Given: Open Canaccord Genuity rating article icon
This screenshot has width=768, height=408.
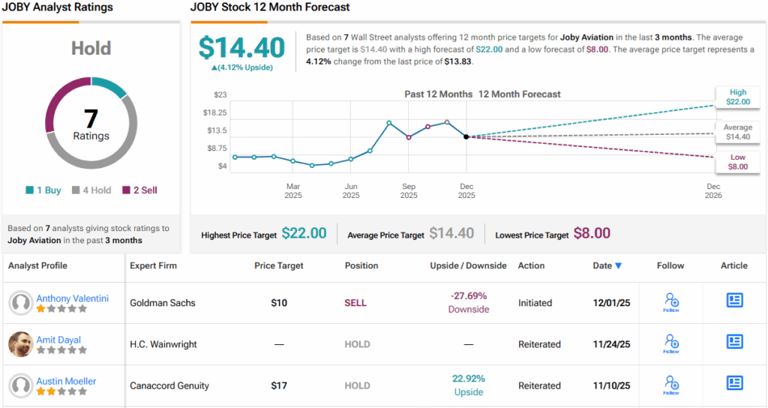Looking at the screenshot, I should pyautogui.click(x=735, y=382).
